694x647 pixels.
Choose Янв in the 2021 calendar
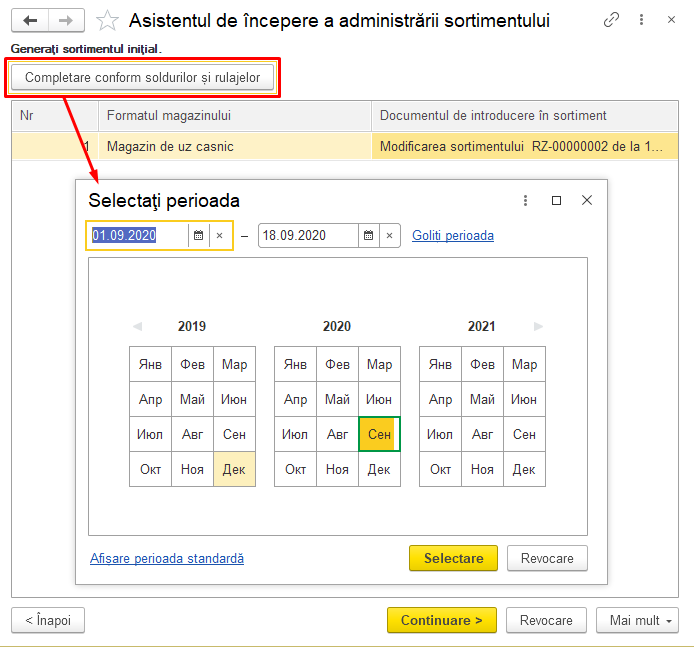tap(440, 364)
